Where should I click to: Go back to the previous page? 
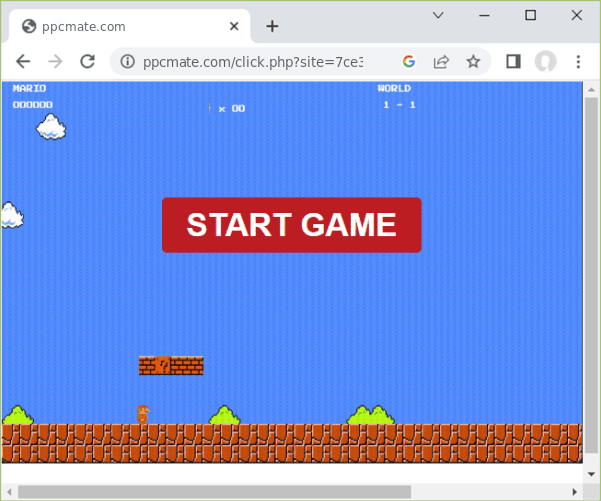coord(23,61)
